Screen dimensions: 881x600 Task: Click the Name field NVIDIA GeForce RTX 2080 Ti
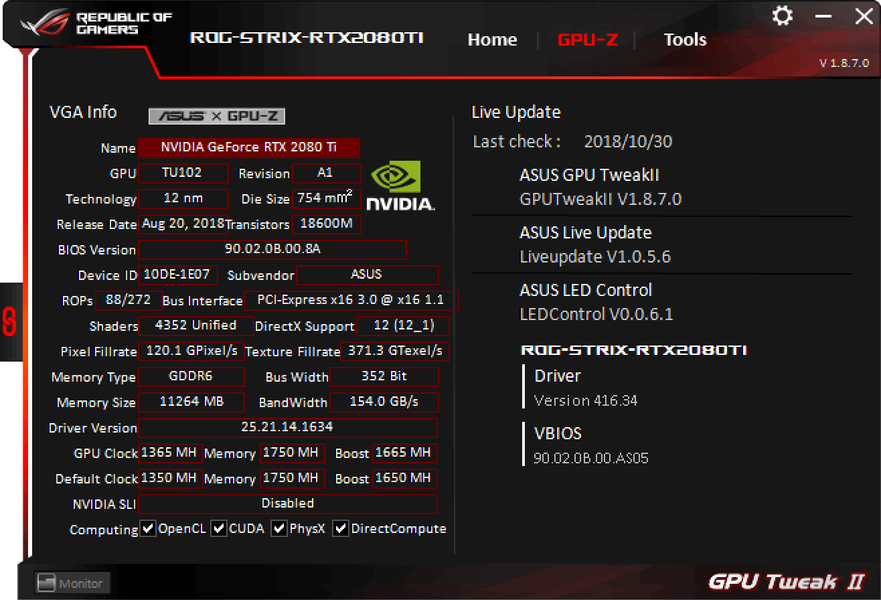click(249, 148)
